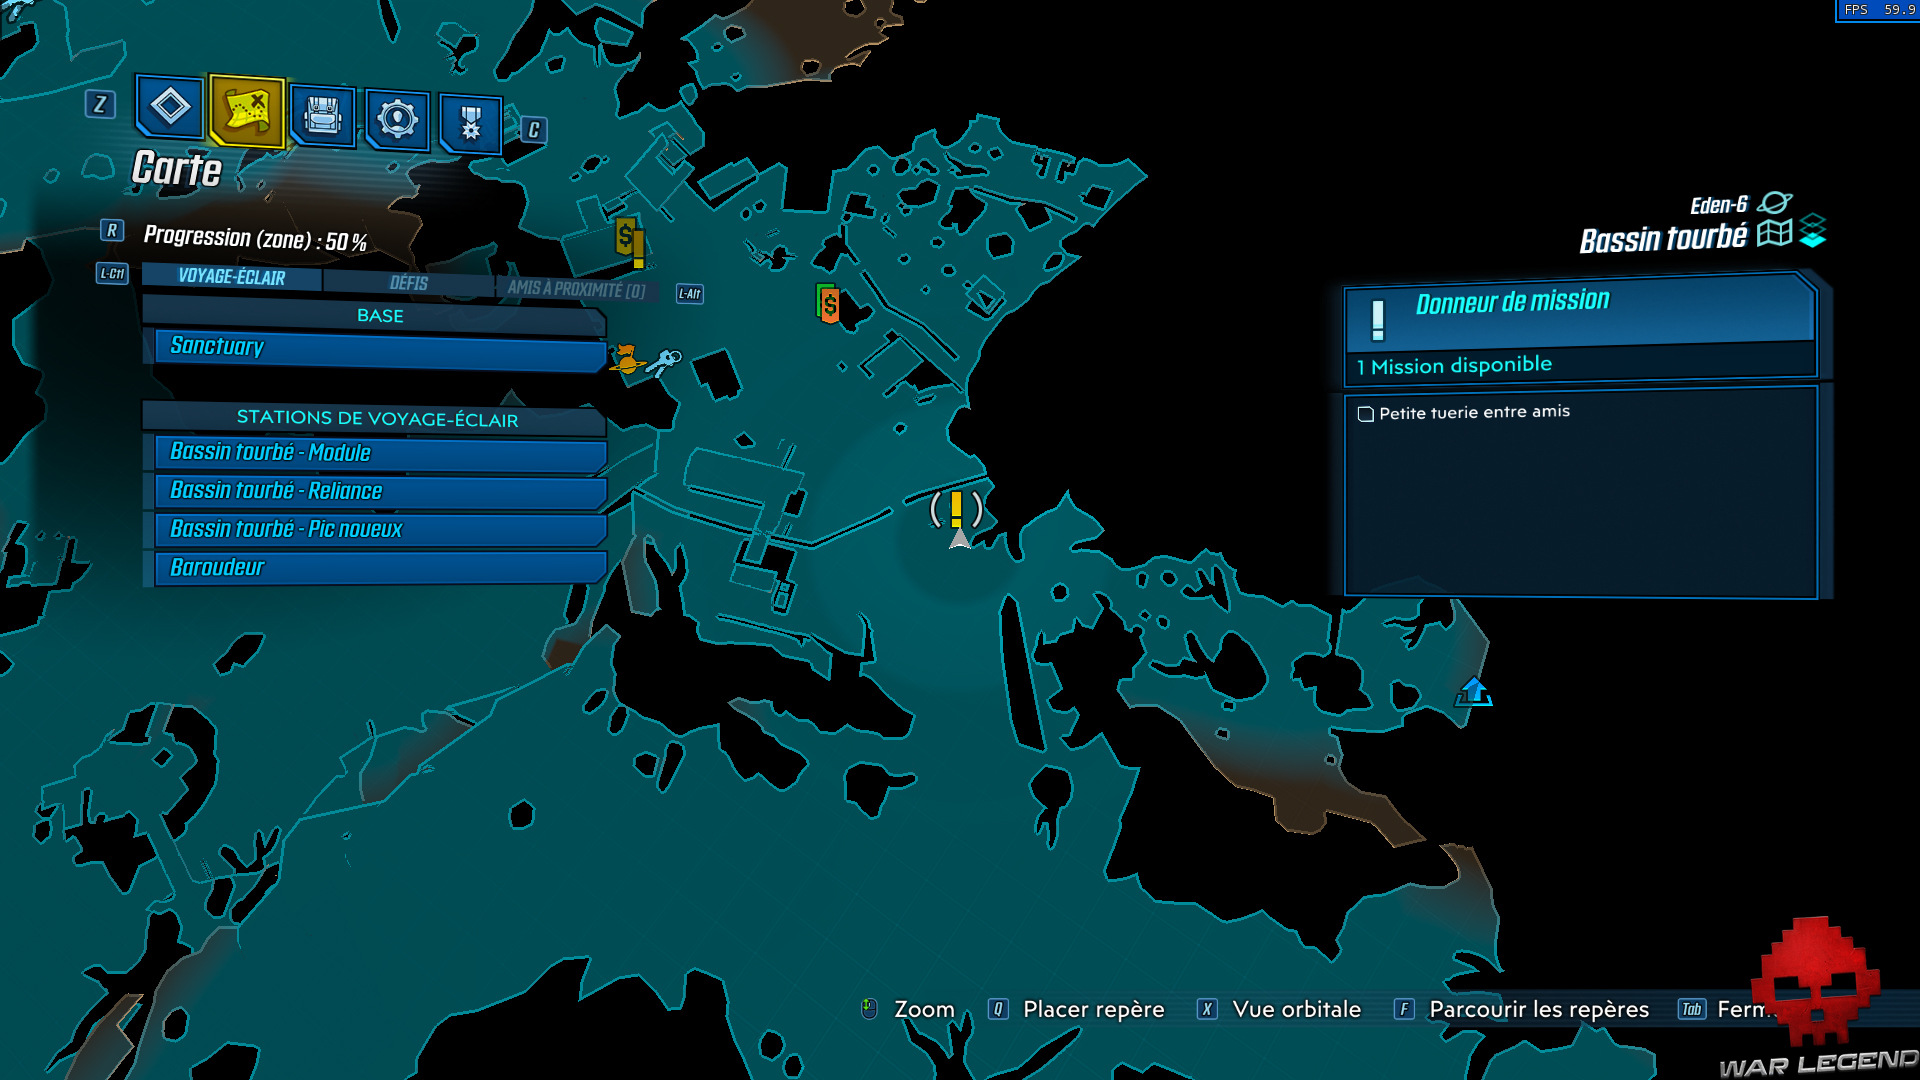Collapse the STATIONS DE VOYAGE-ÉCLAIR header
The width and height of the screenshot is (1920, 1080).
[x=376, y=419]
